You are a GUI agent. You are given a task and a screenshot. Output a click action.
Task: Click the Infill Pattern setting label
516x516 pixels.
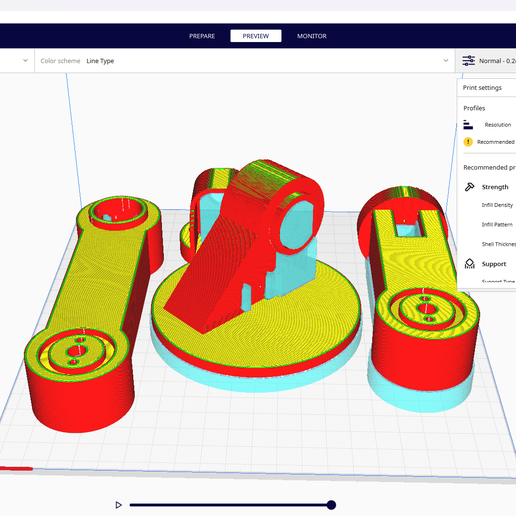497,225
